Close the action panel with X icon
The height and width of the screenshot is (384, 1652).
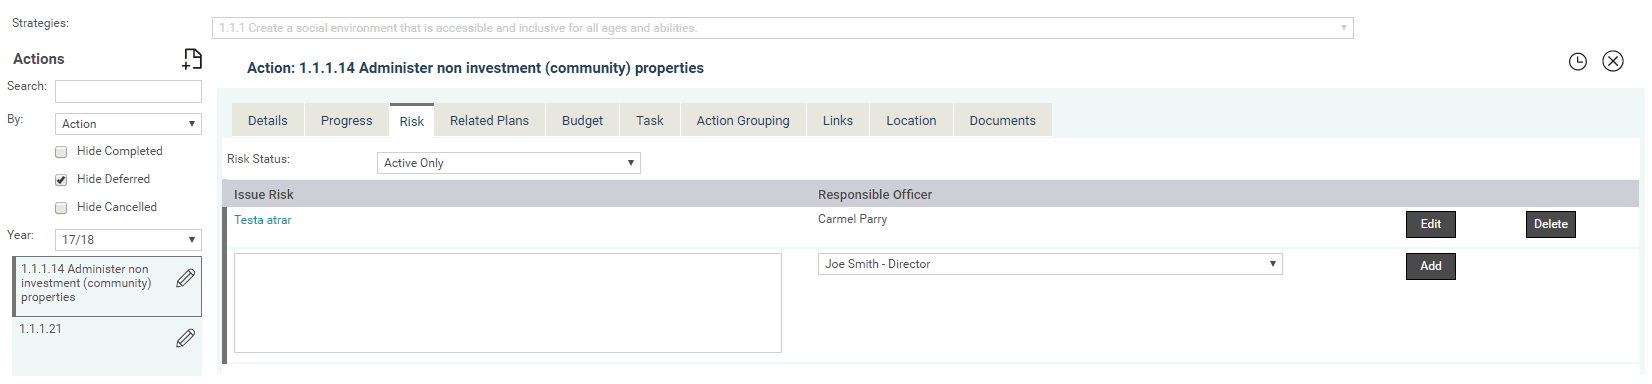(x=1613, y=61)
